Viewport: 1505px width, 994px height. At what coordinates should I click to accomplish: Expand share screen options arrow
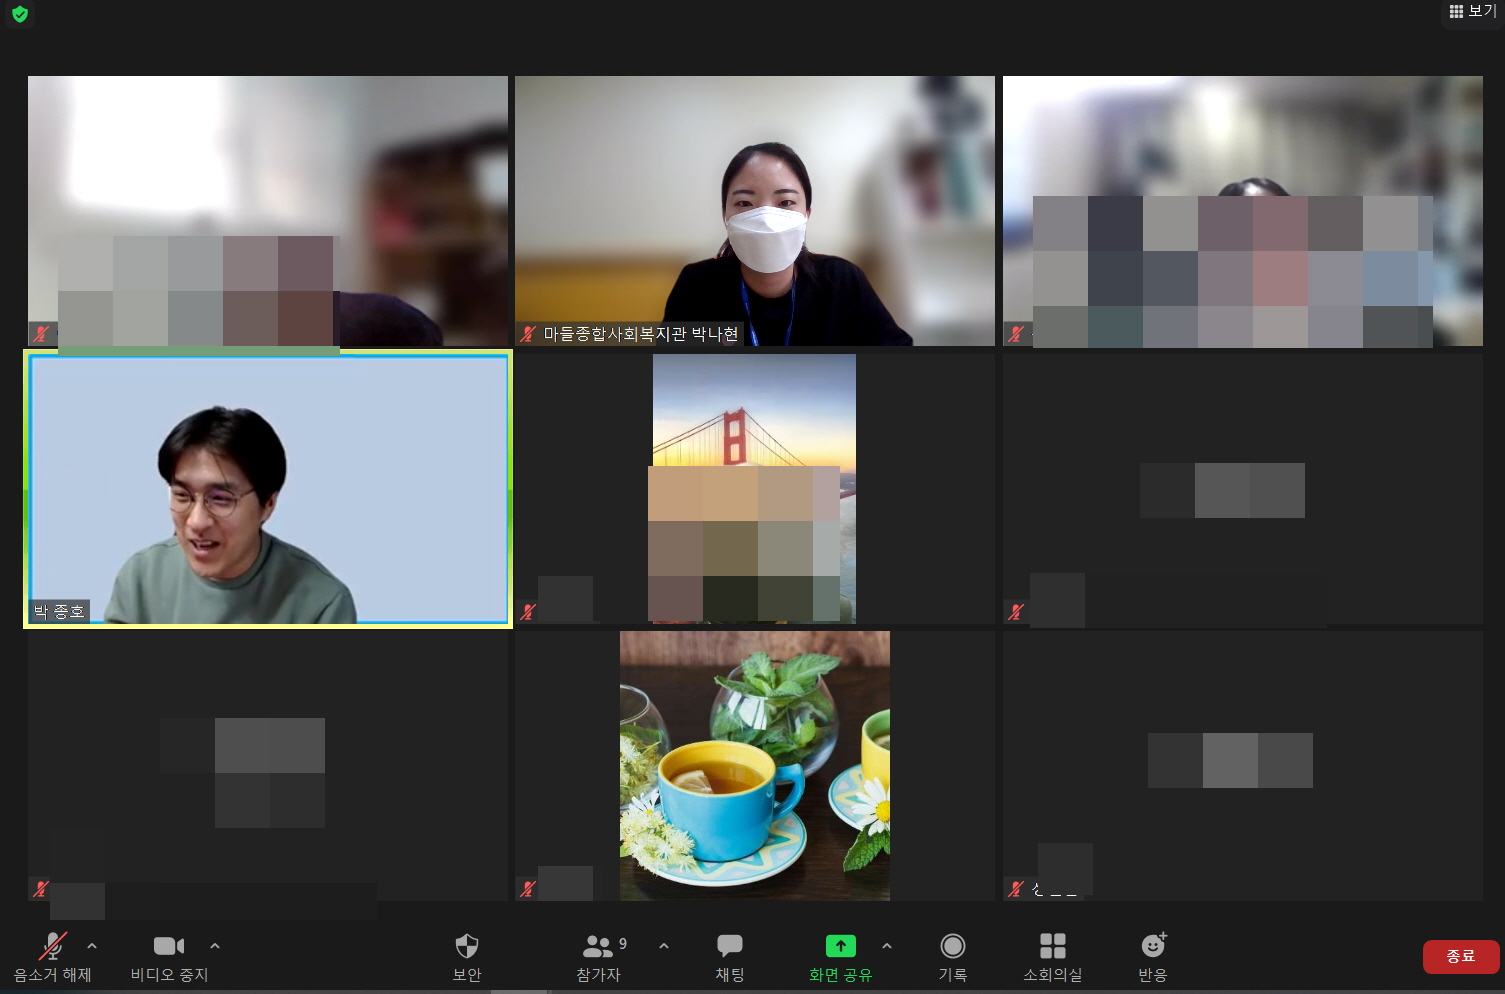(887, 945)
